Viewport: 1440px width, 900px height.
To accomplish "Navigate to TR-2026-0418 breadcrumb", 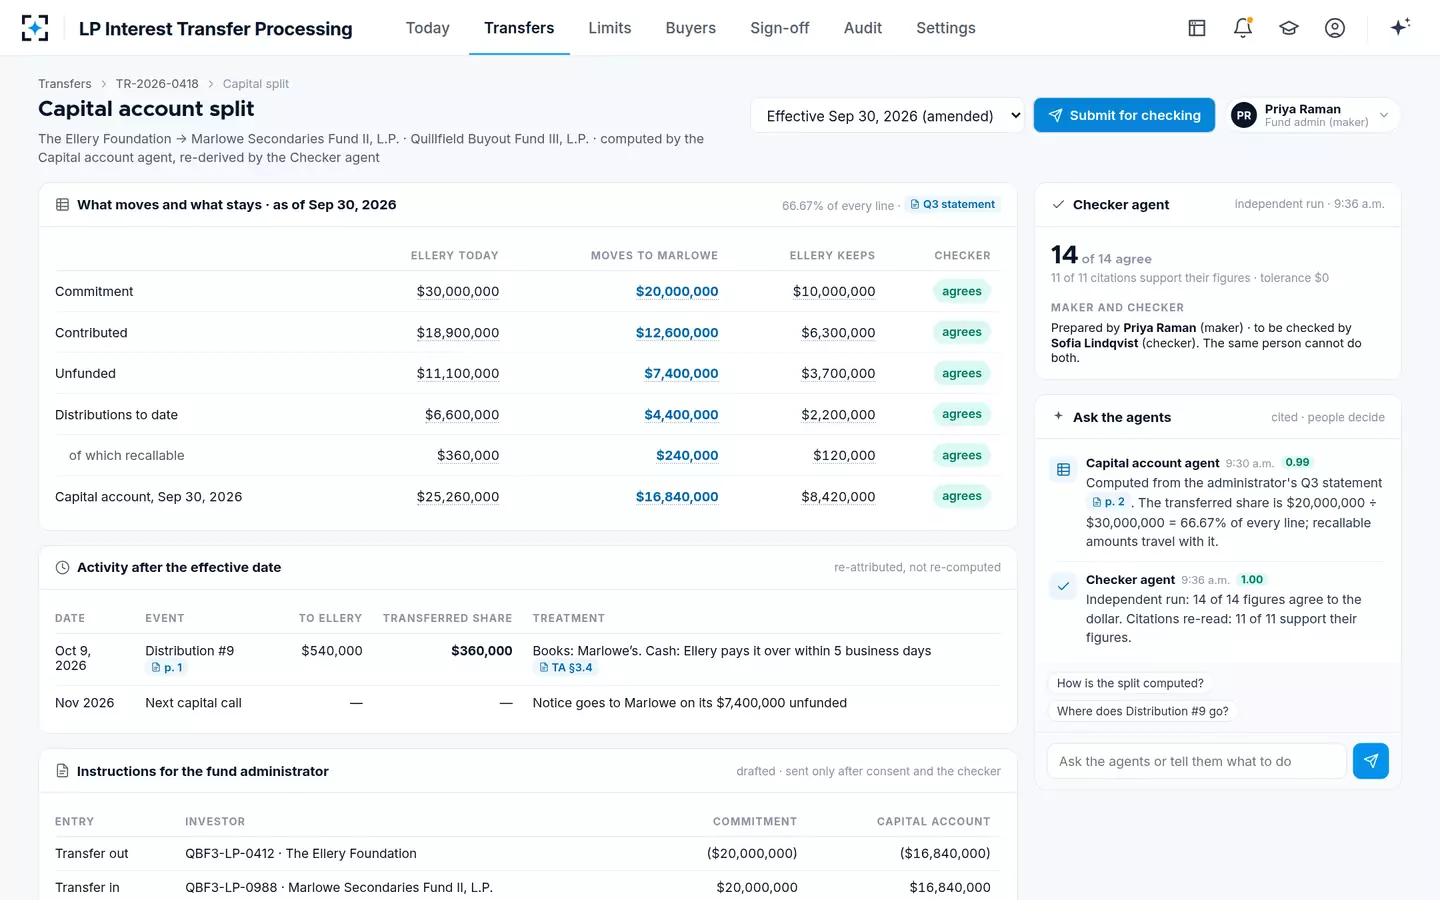I will pyautogui.click(x=157, y=84).
